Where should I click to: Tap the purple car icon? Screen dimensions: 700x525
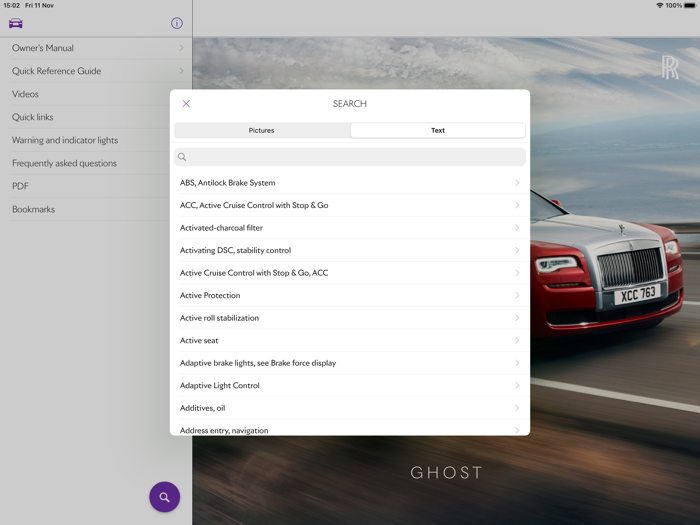(x=16, y=23)
